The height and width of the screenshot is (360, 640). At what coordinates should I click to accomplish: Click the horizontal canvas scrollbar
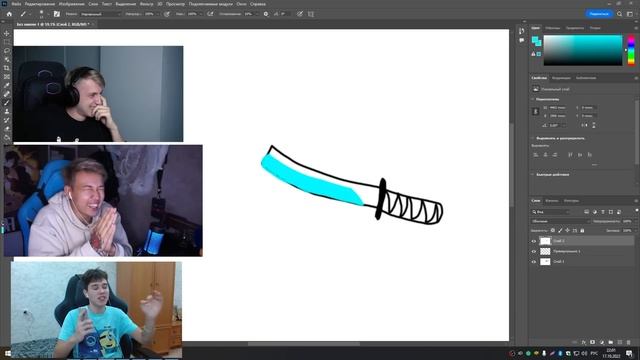coord(304,344)
